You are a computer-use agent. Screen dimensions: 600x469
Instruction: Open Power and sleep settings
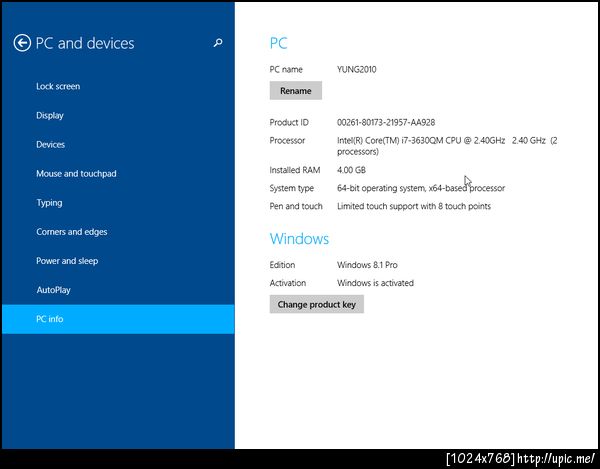118,261
